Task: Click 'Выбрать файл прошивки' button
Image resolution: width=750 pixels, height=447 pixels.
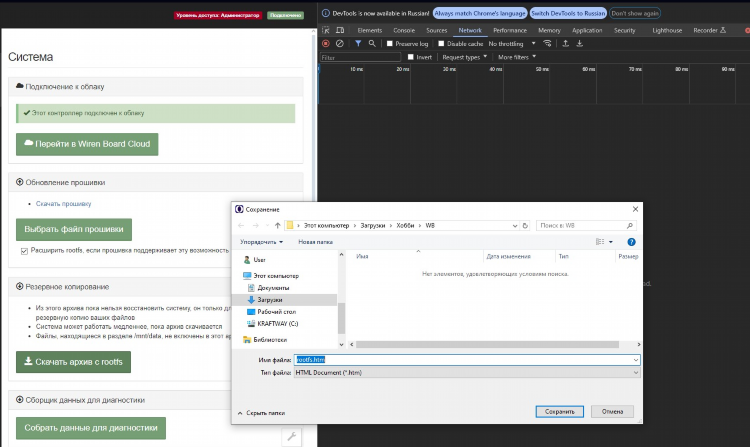Action: pyautogui.click(x=74, y=229)
